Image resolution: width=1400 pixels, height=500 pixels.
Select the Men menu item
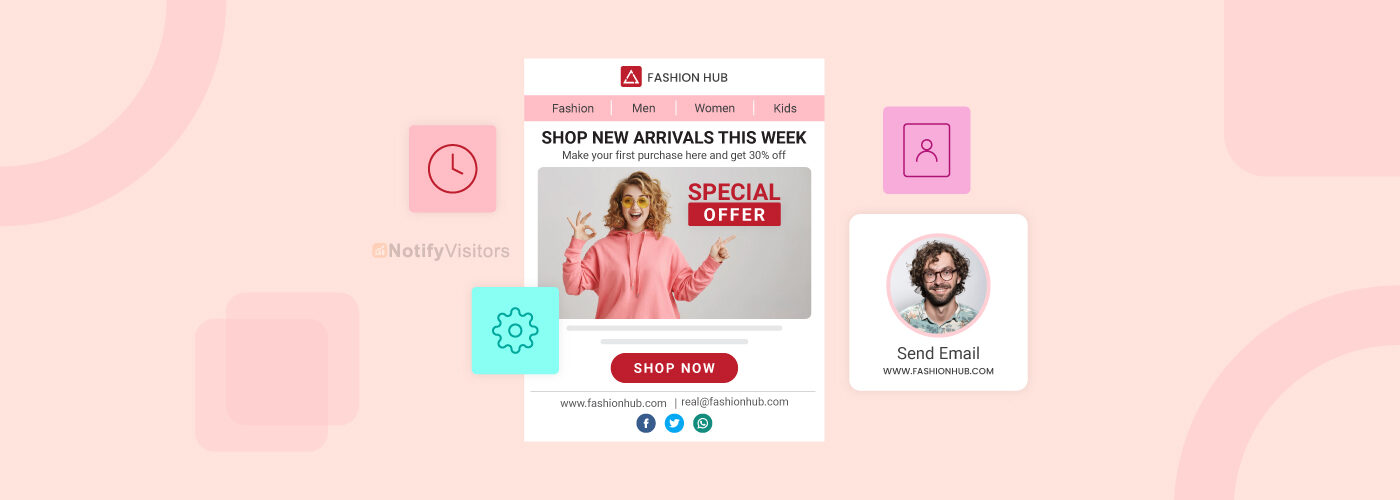pyautogui.click(x=644, y=108)
